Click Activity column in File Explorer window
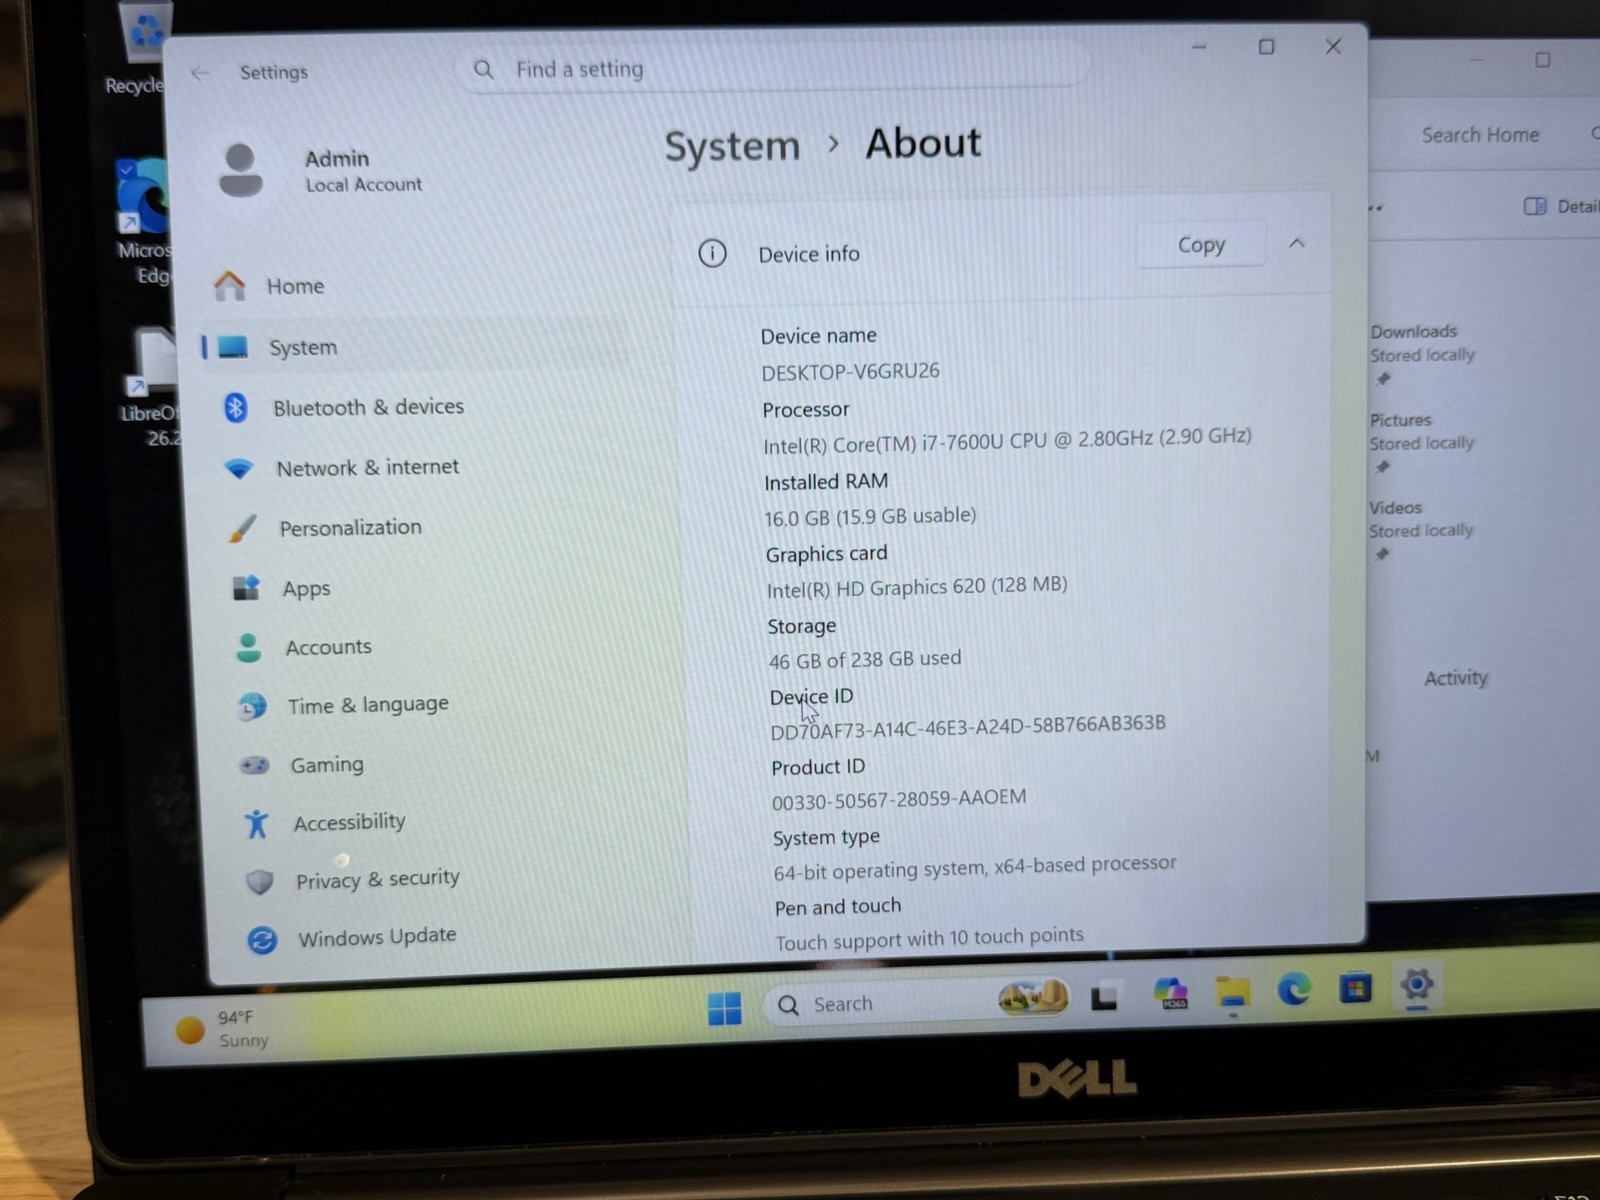Screen dimensions: 1600x1200 point(1456,678)
